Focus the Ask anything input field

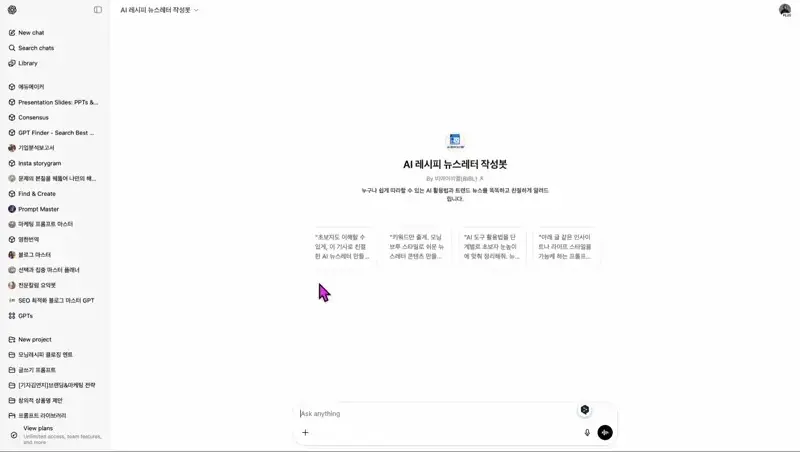436,414
